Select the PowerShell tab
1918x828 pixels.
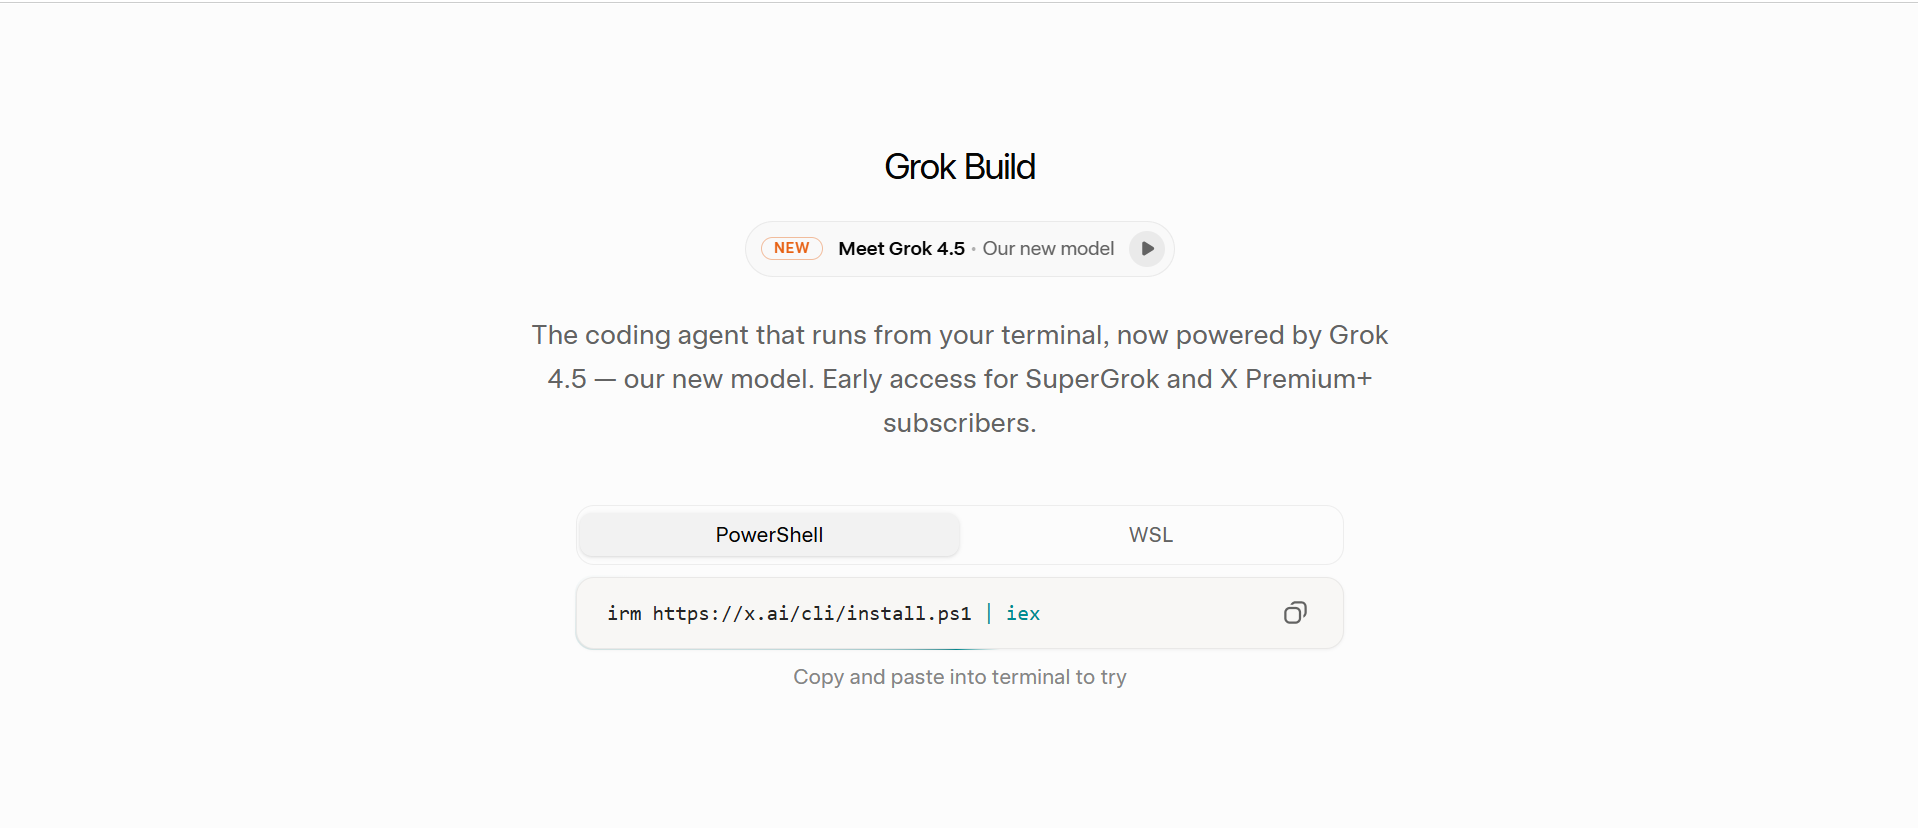coord(769,535)
